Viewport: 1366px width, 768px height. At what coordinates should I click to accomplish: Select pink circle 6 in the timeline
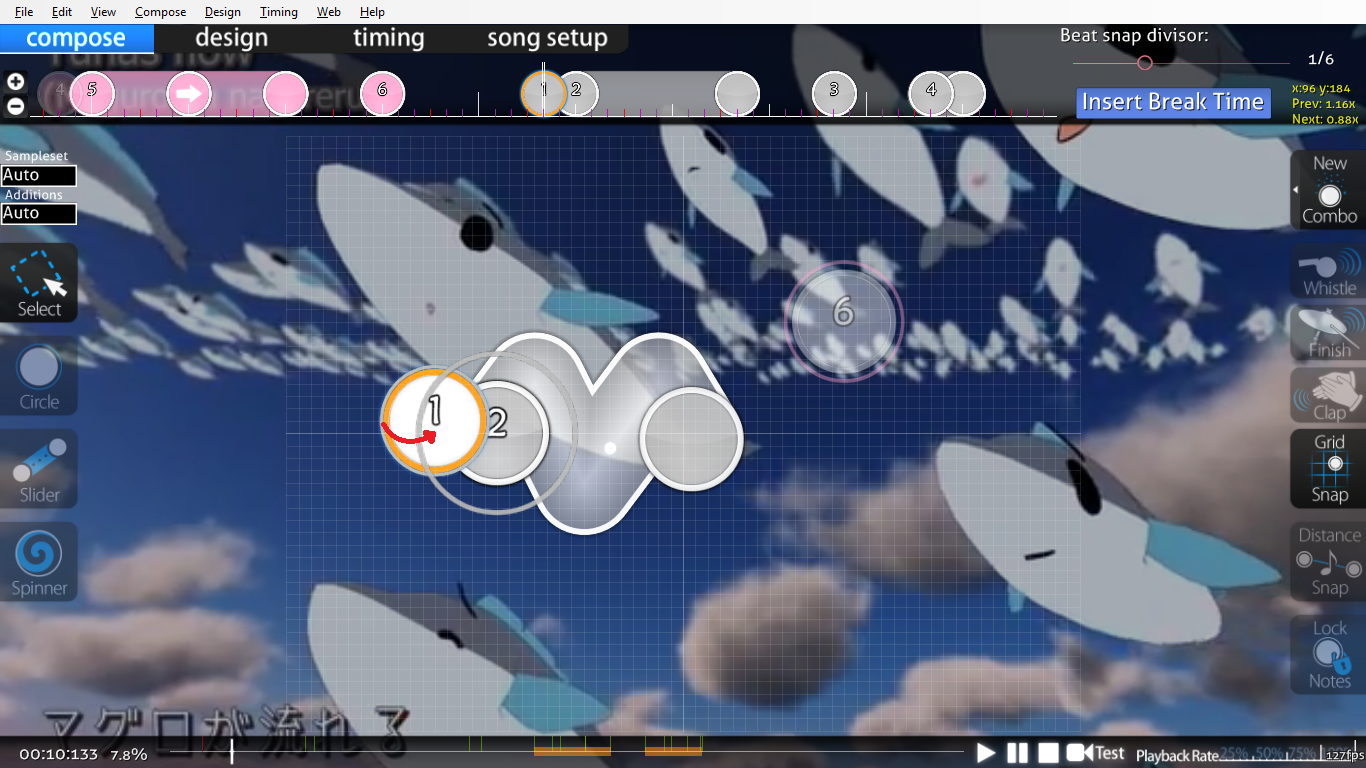(x=382, y=93)
